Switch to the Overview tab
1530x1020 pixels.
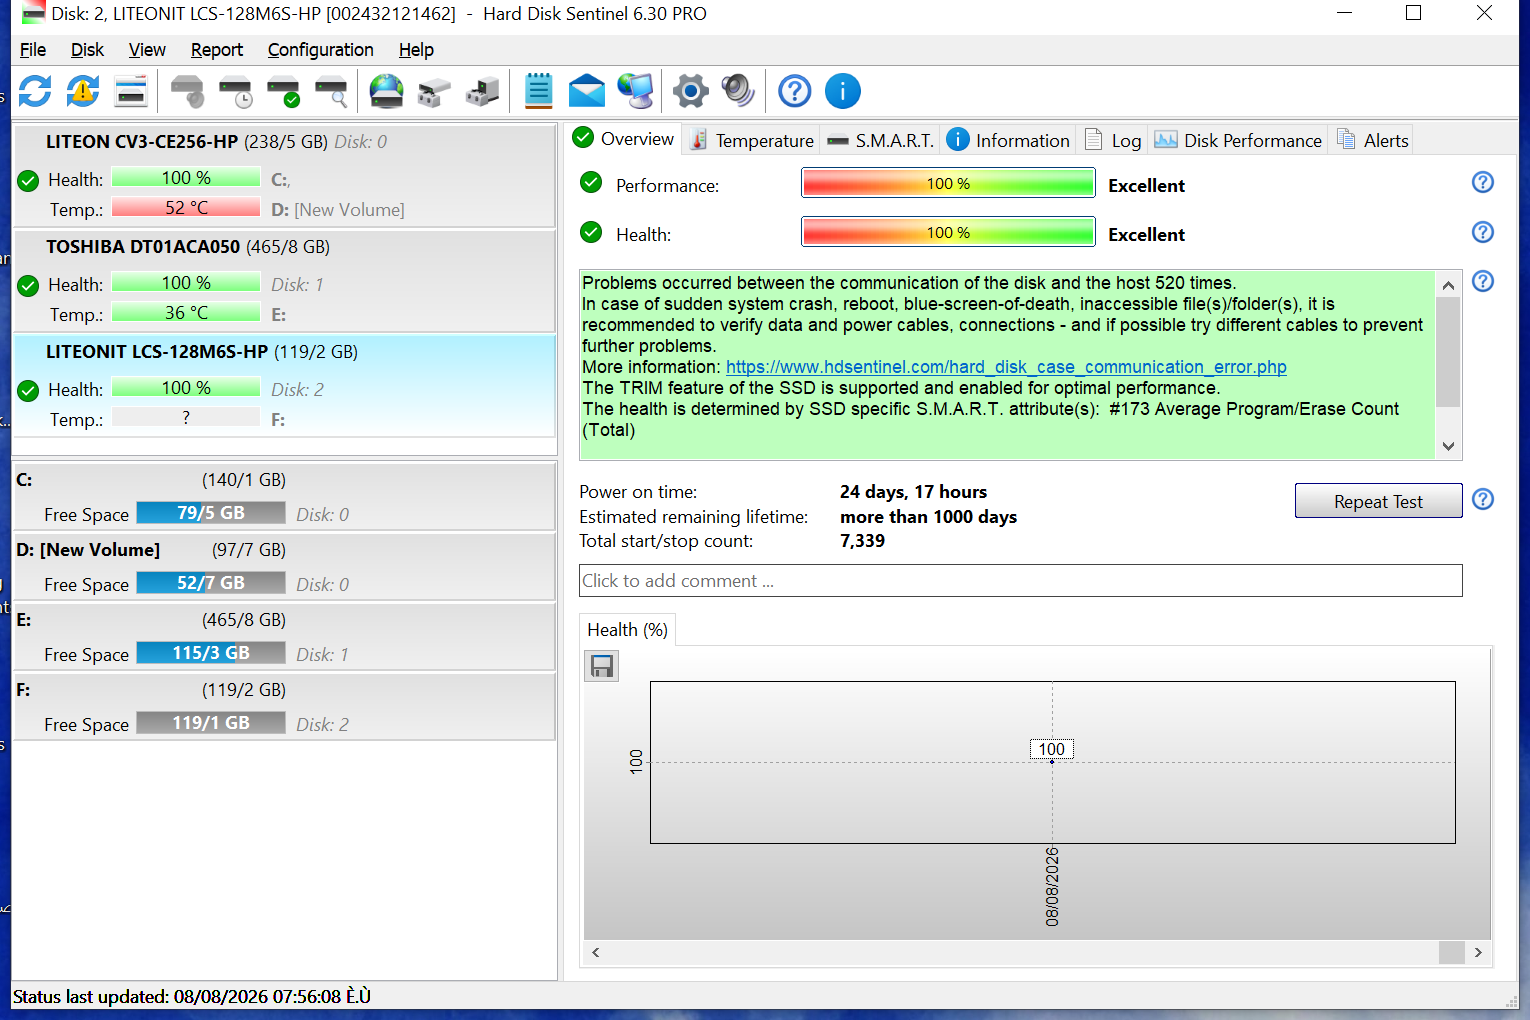624,139
